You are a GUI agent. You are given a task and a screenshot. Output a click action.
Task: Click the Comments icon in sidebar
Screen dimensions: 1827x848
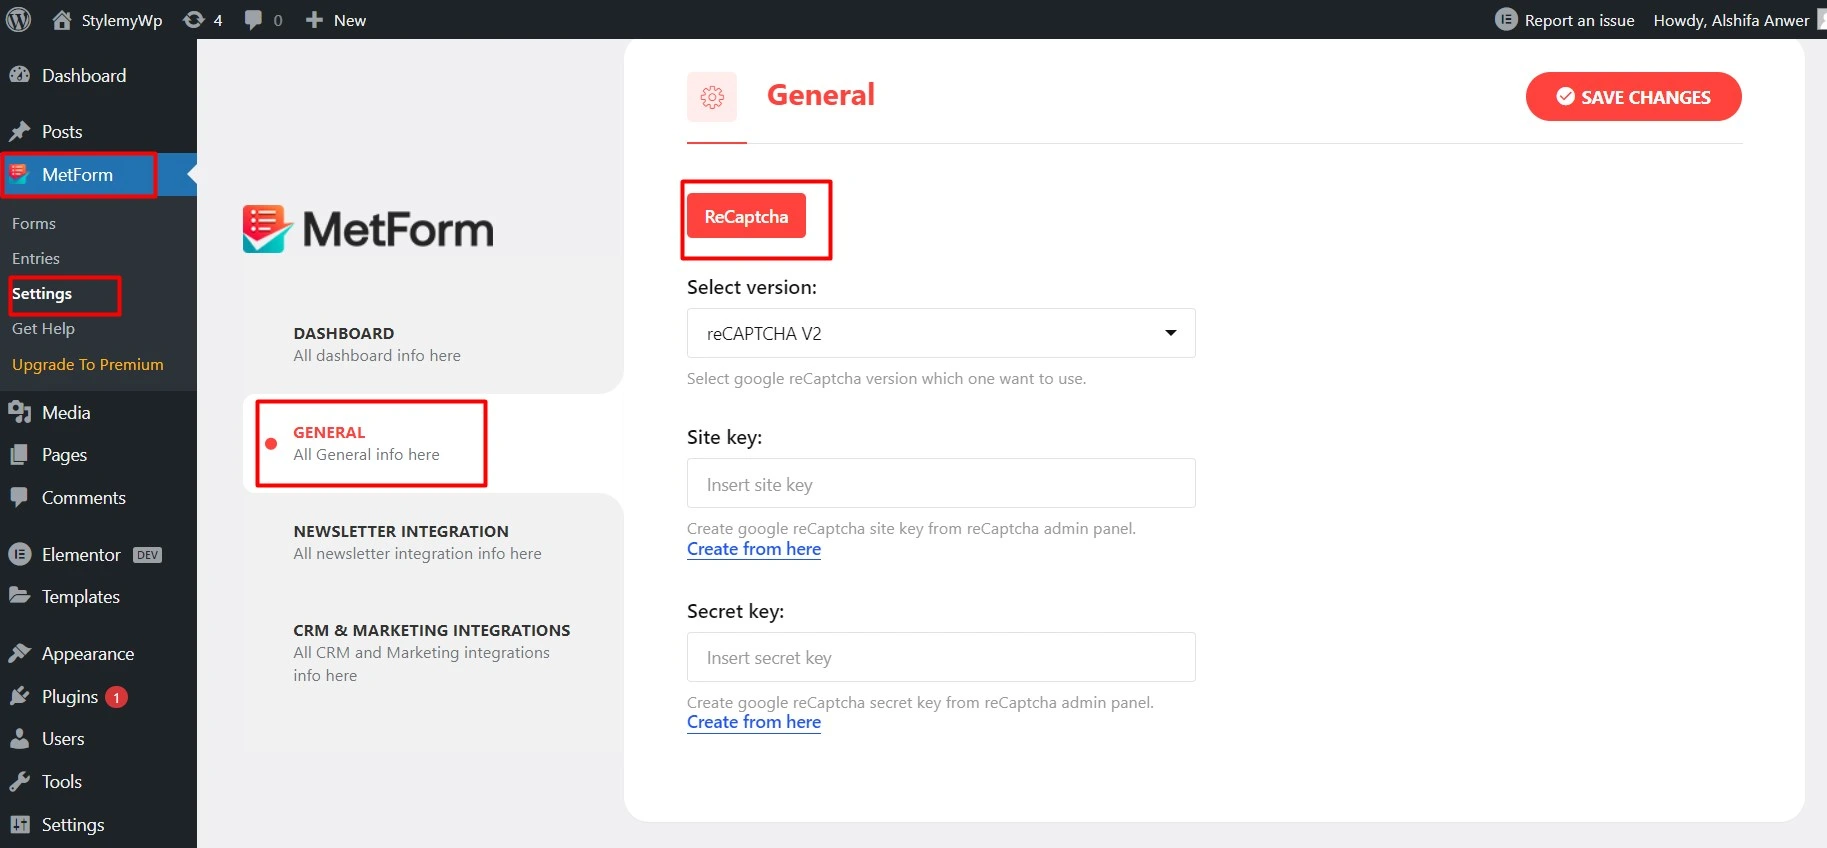pyautogui.click(x=19, y=497)
